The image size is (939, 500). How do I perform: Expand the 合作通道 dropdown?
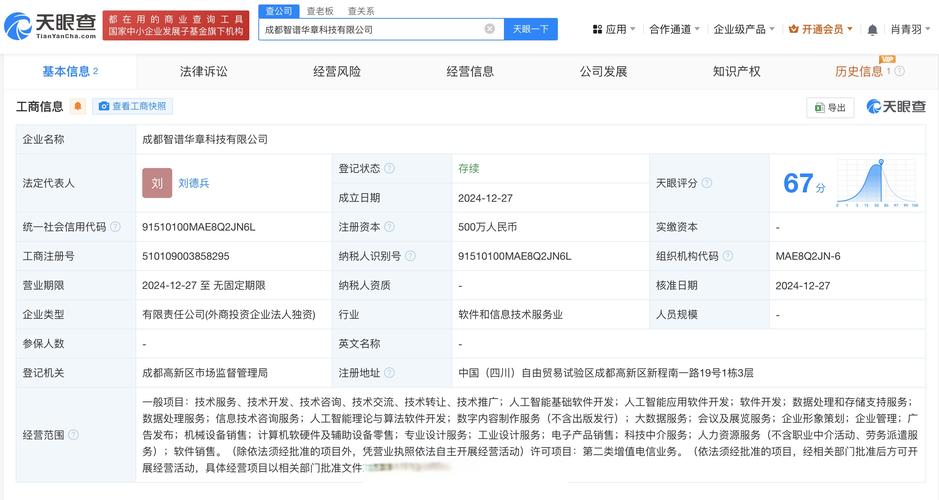point(674,29)
